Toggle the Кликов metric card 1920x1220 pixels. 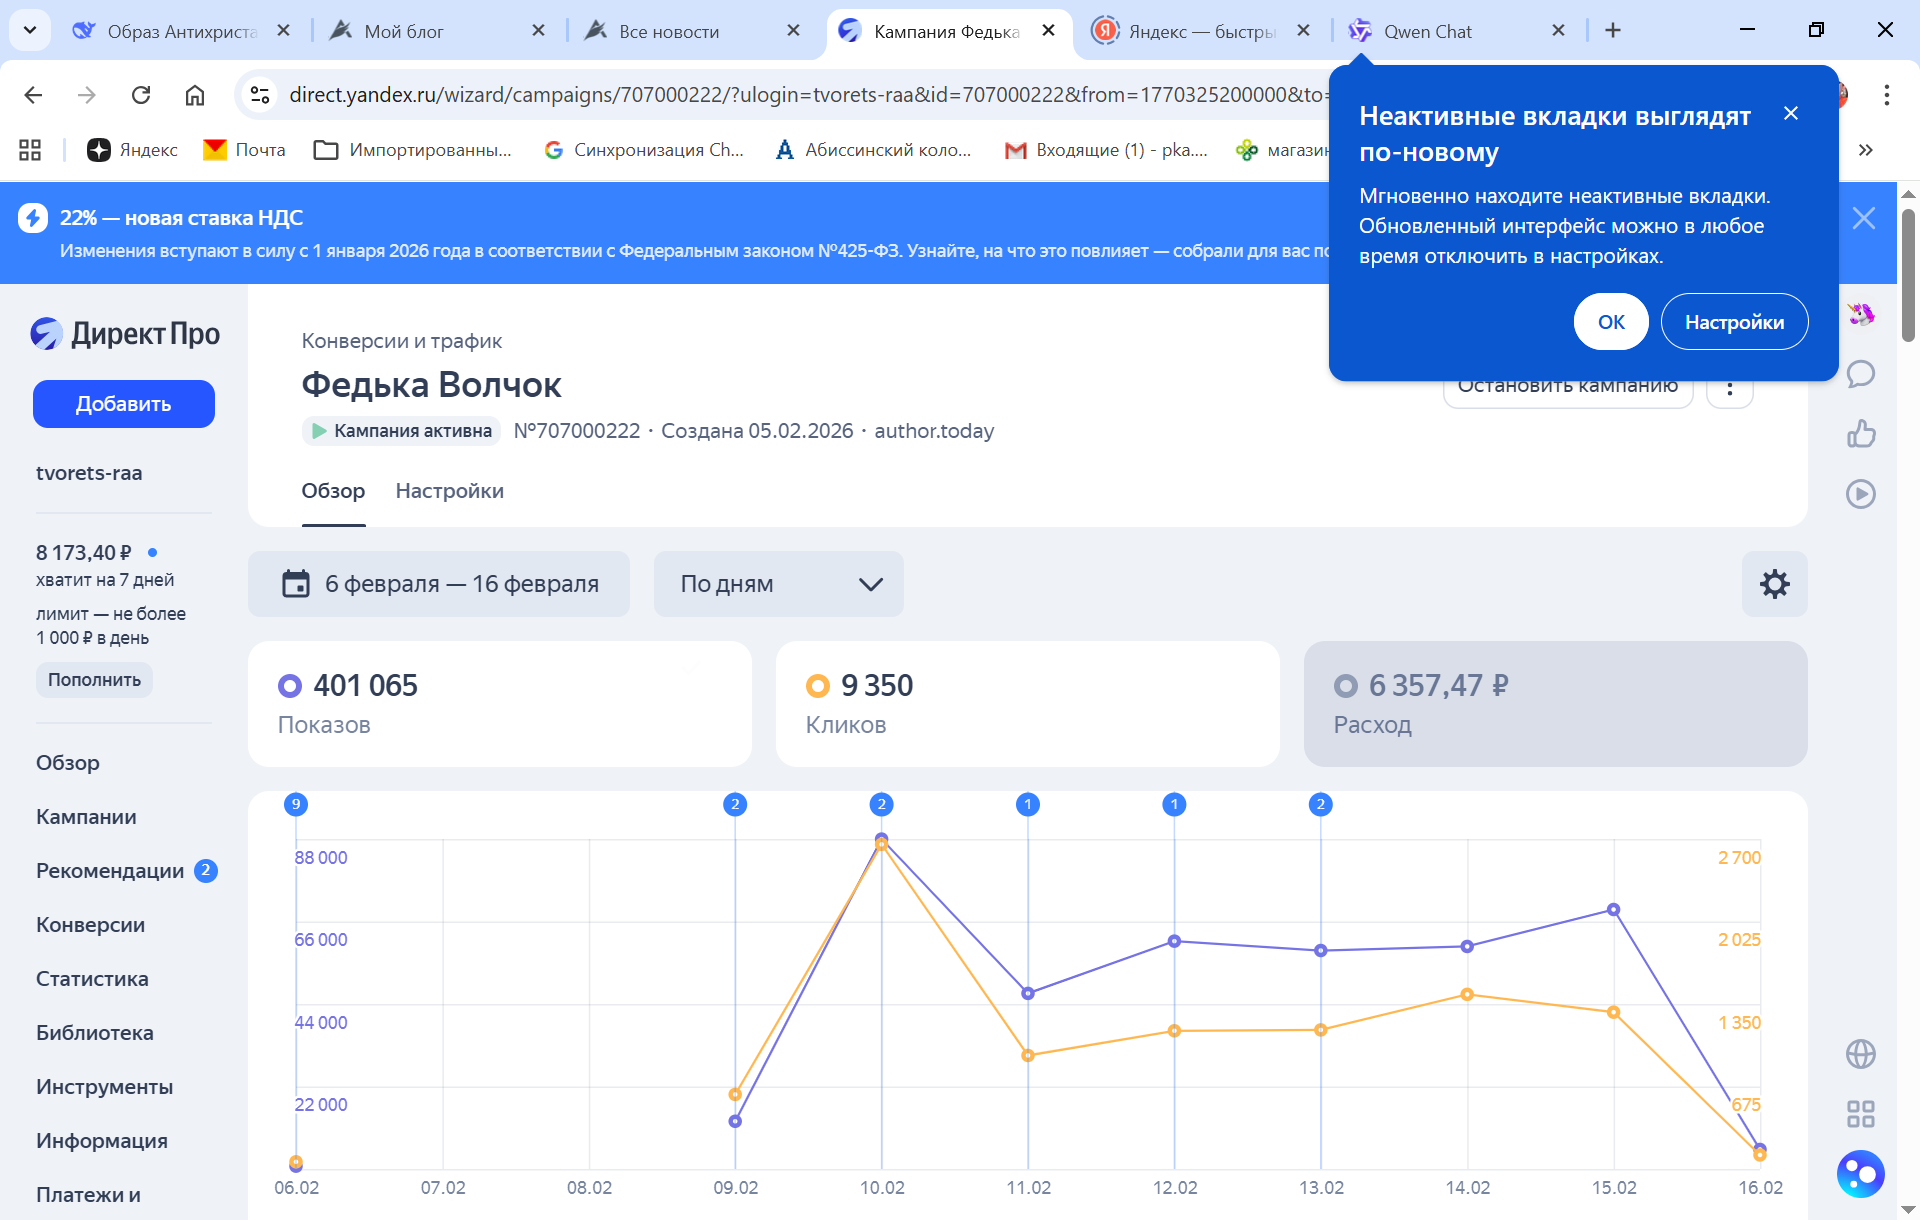click(x=1027, y=704)
